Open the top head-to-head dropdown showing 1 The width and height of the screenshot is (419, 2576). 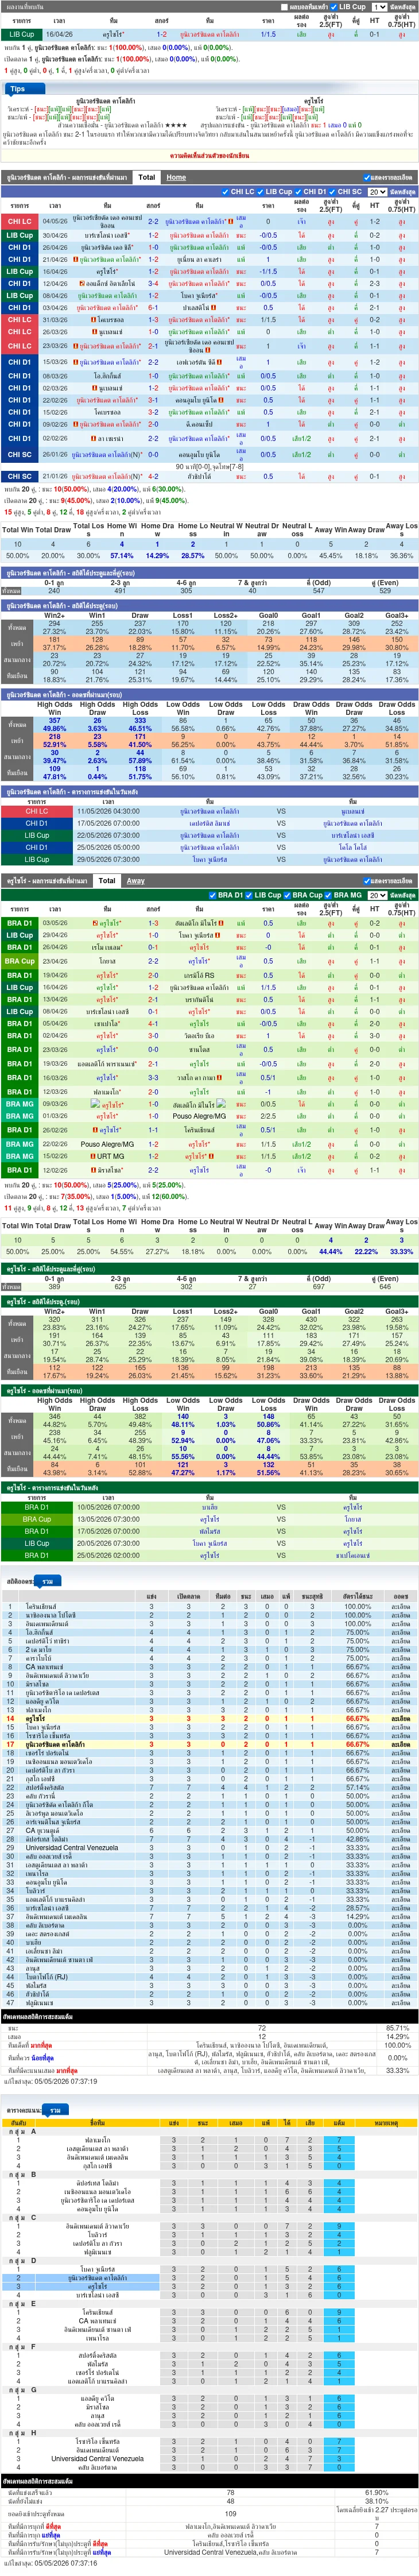(379, 7)
